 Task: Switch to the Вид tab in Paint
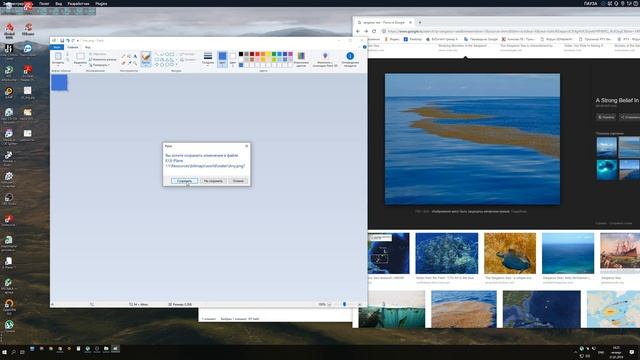[88, 47]
